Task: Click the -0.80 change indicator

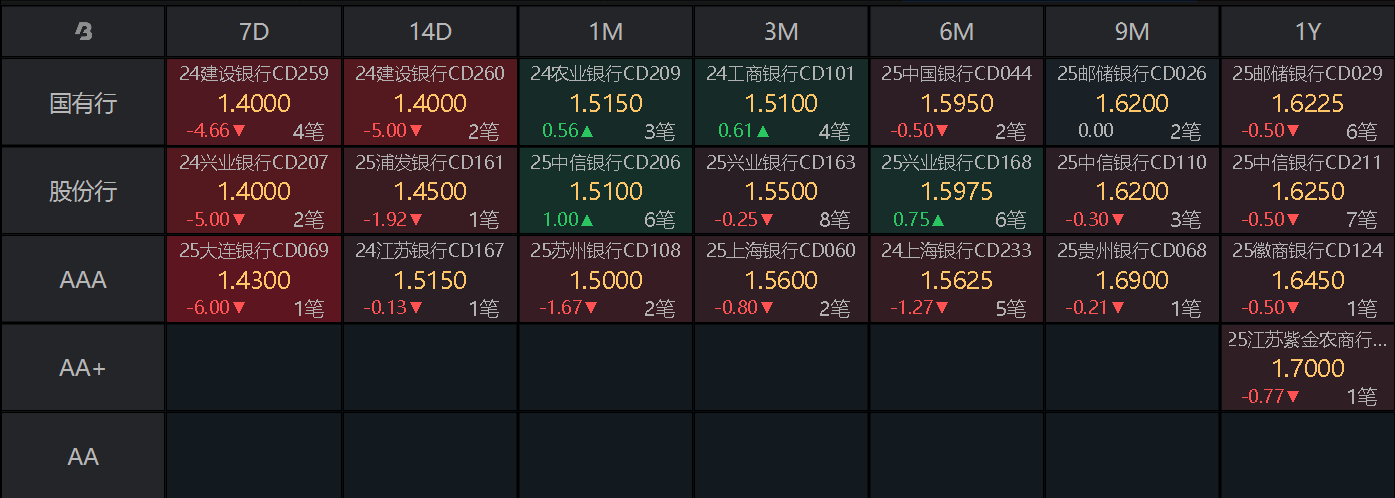Action: 744,308
